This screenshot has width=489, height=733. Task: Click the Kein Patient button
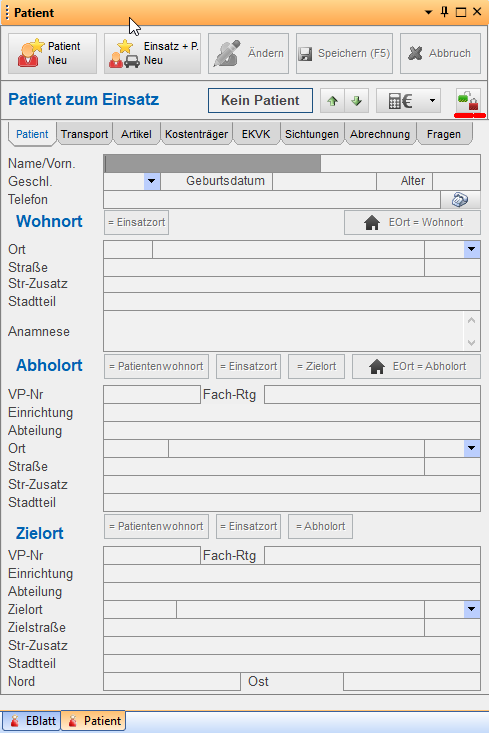[x=260, y=101]
